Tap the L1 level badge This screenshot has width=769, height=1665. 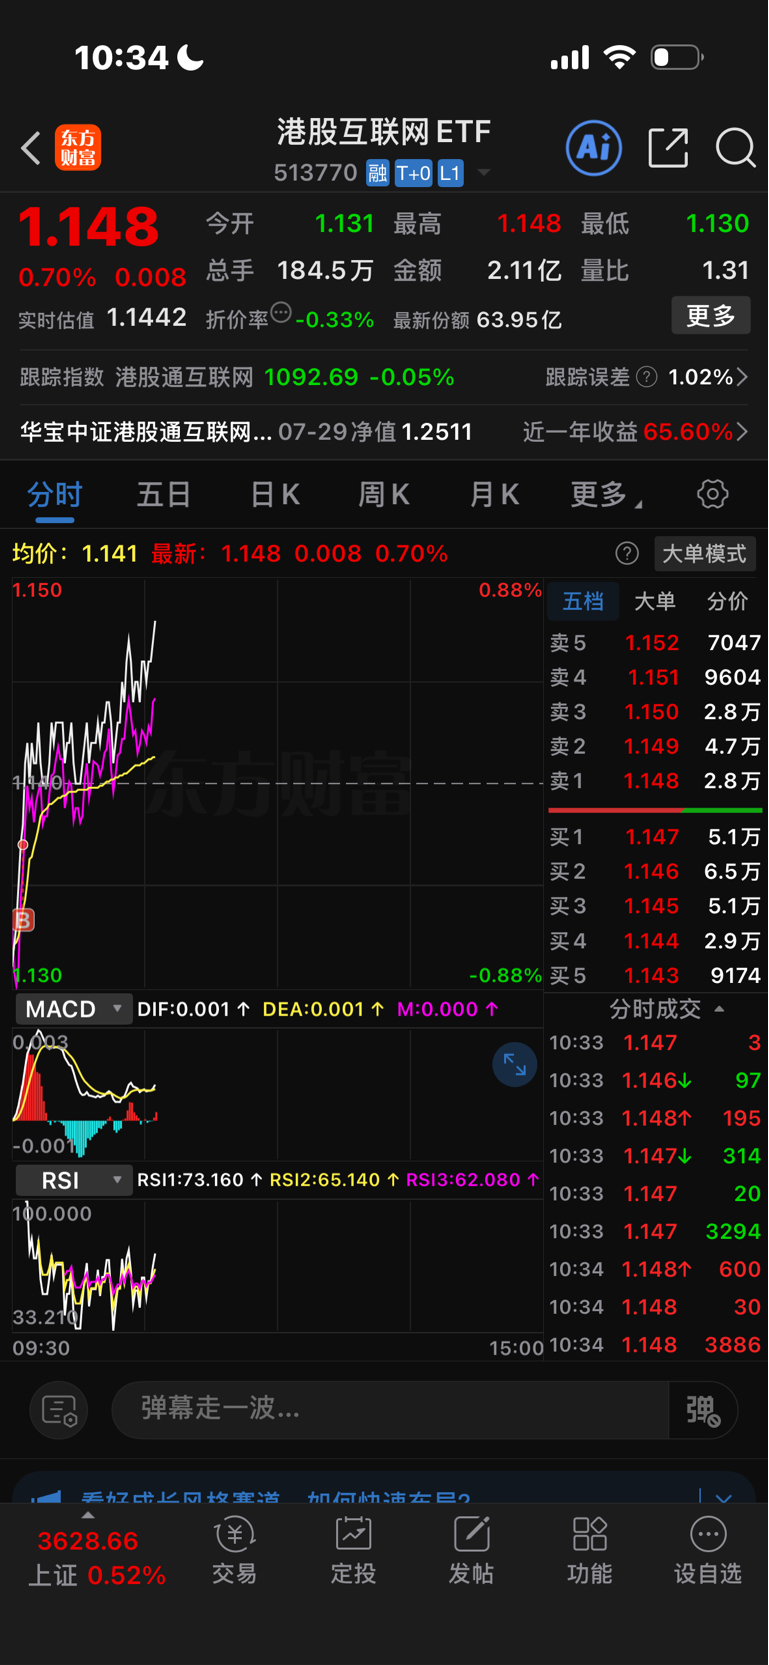pos(450,173)
